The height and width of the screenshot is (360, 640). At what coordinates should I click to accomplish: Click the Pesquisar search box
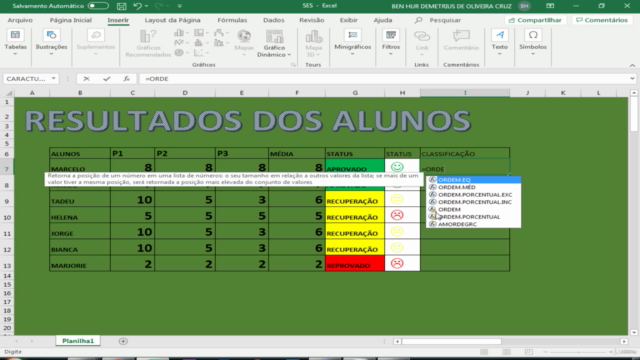point(439,20)
